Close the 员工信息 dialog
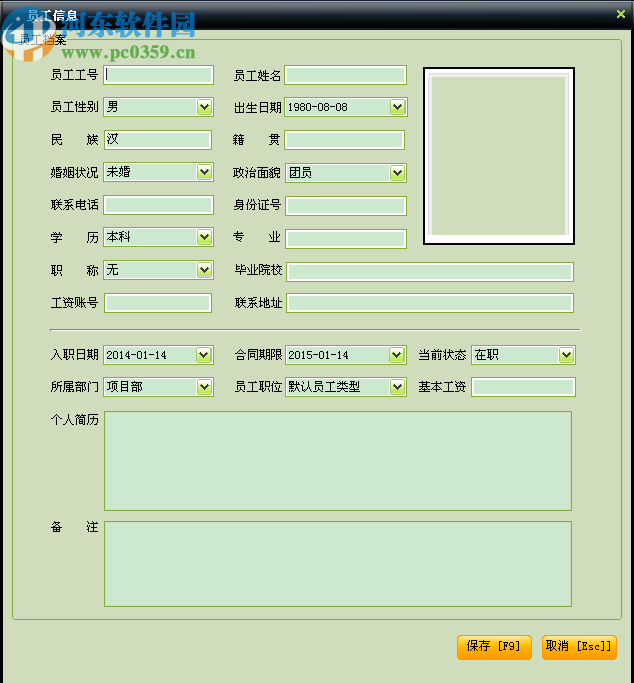This screenshot has width=634, height=683. click(621, 14)
